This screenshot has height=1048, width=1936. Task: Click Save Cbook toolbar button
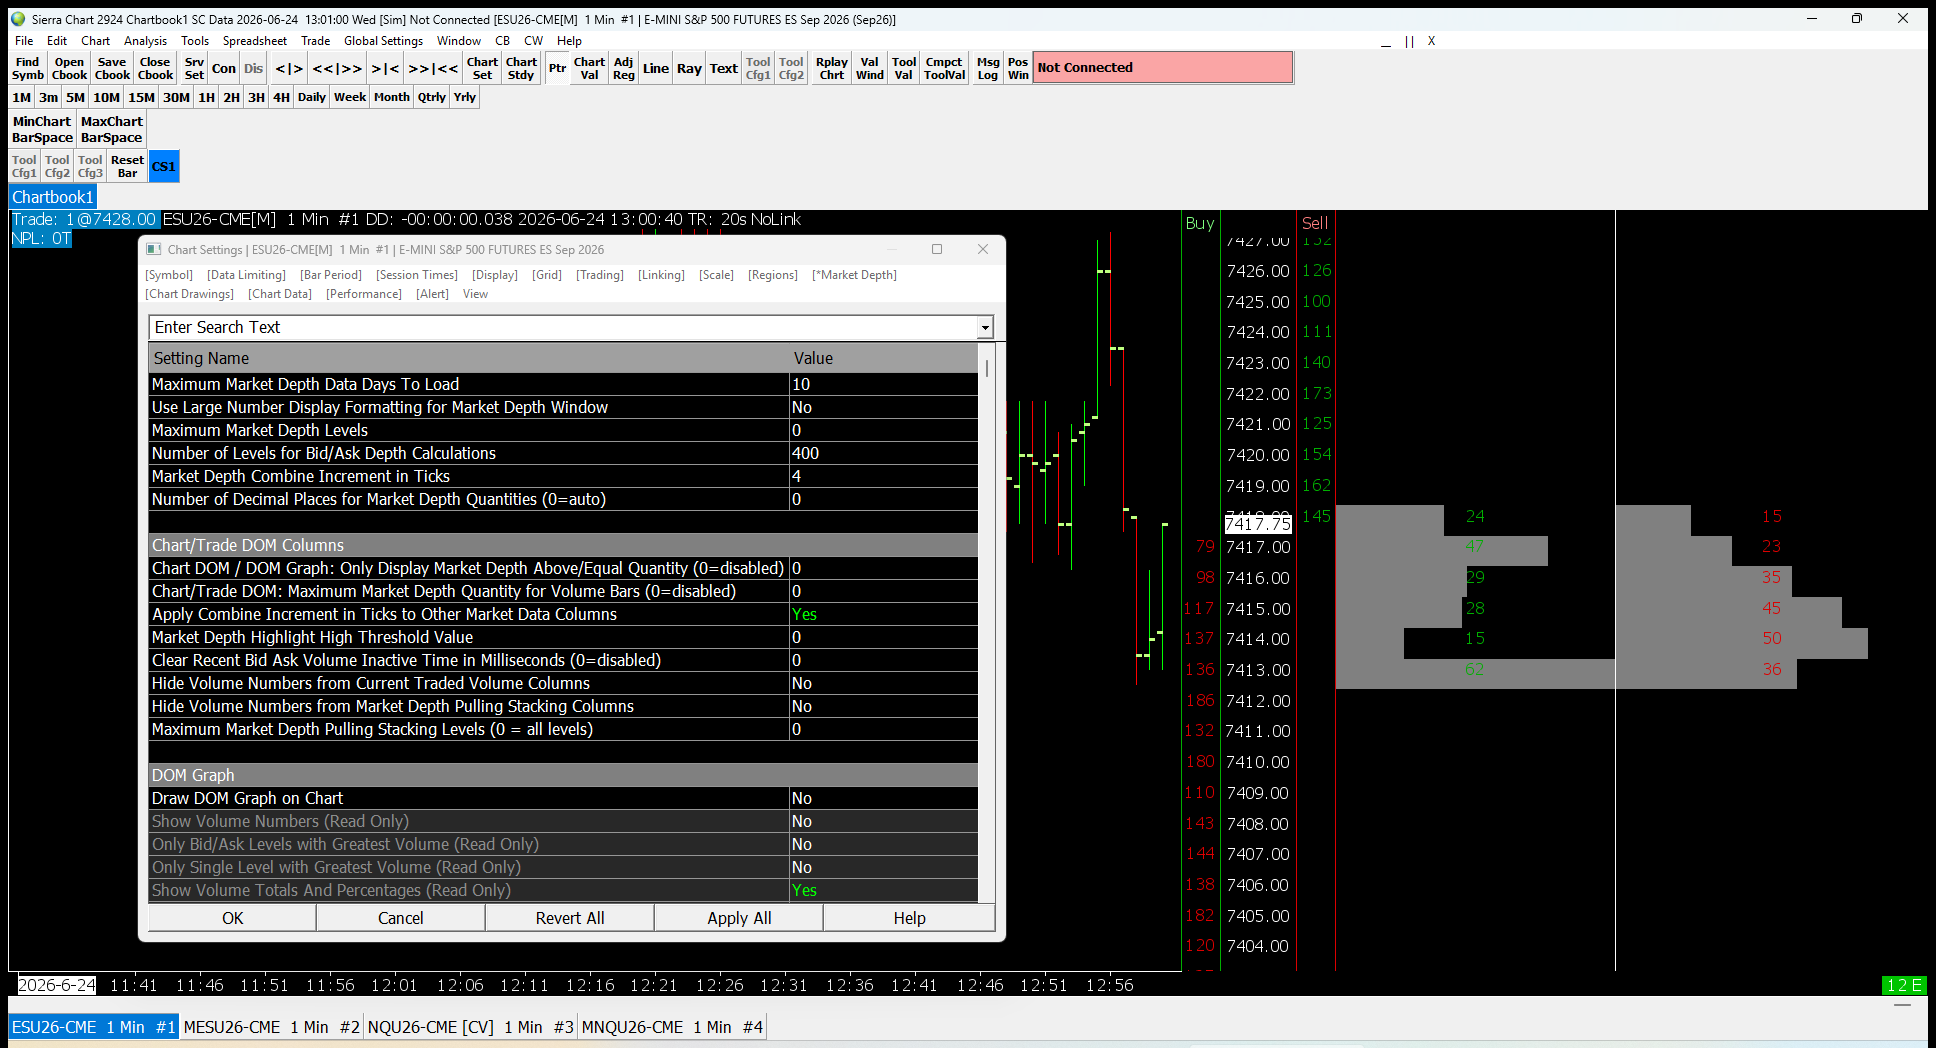(x=112, y=68)
